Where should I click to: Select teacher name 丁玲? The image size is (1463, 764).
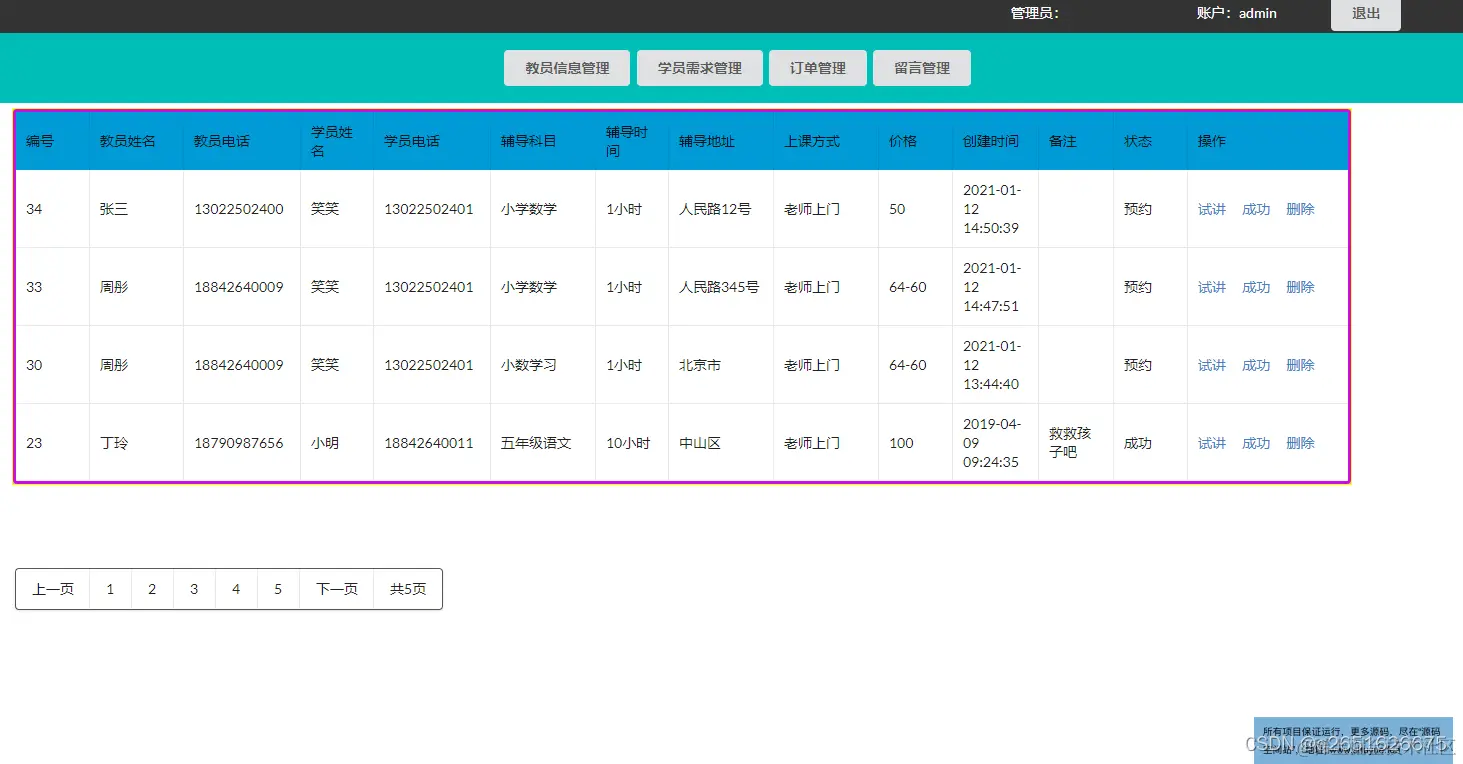tap(114, 443)
